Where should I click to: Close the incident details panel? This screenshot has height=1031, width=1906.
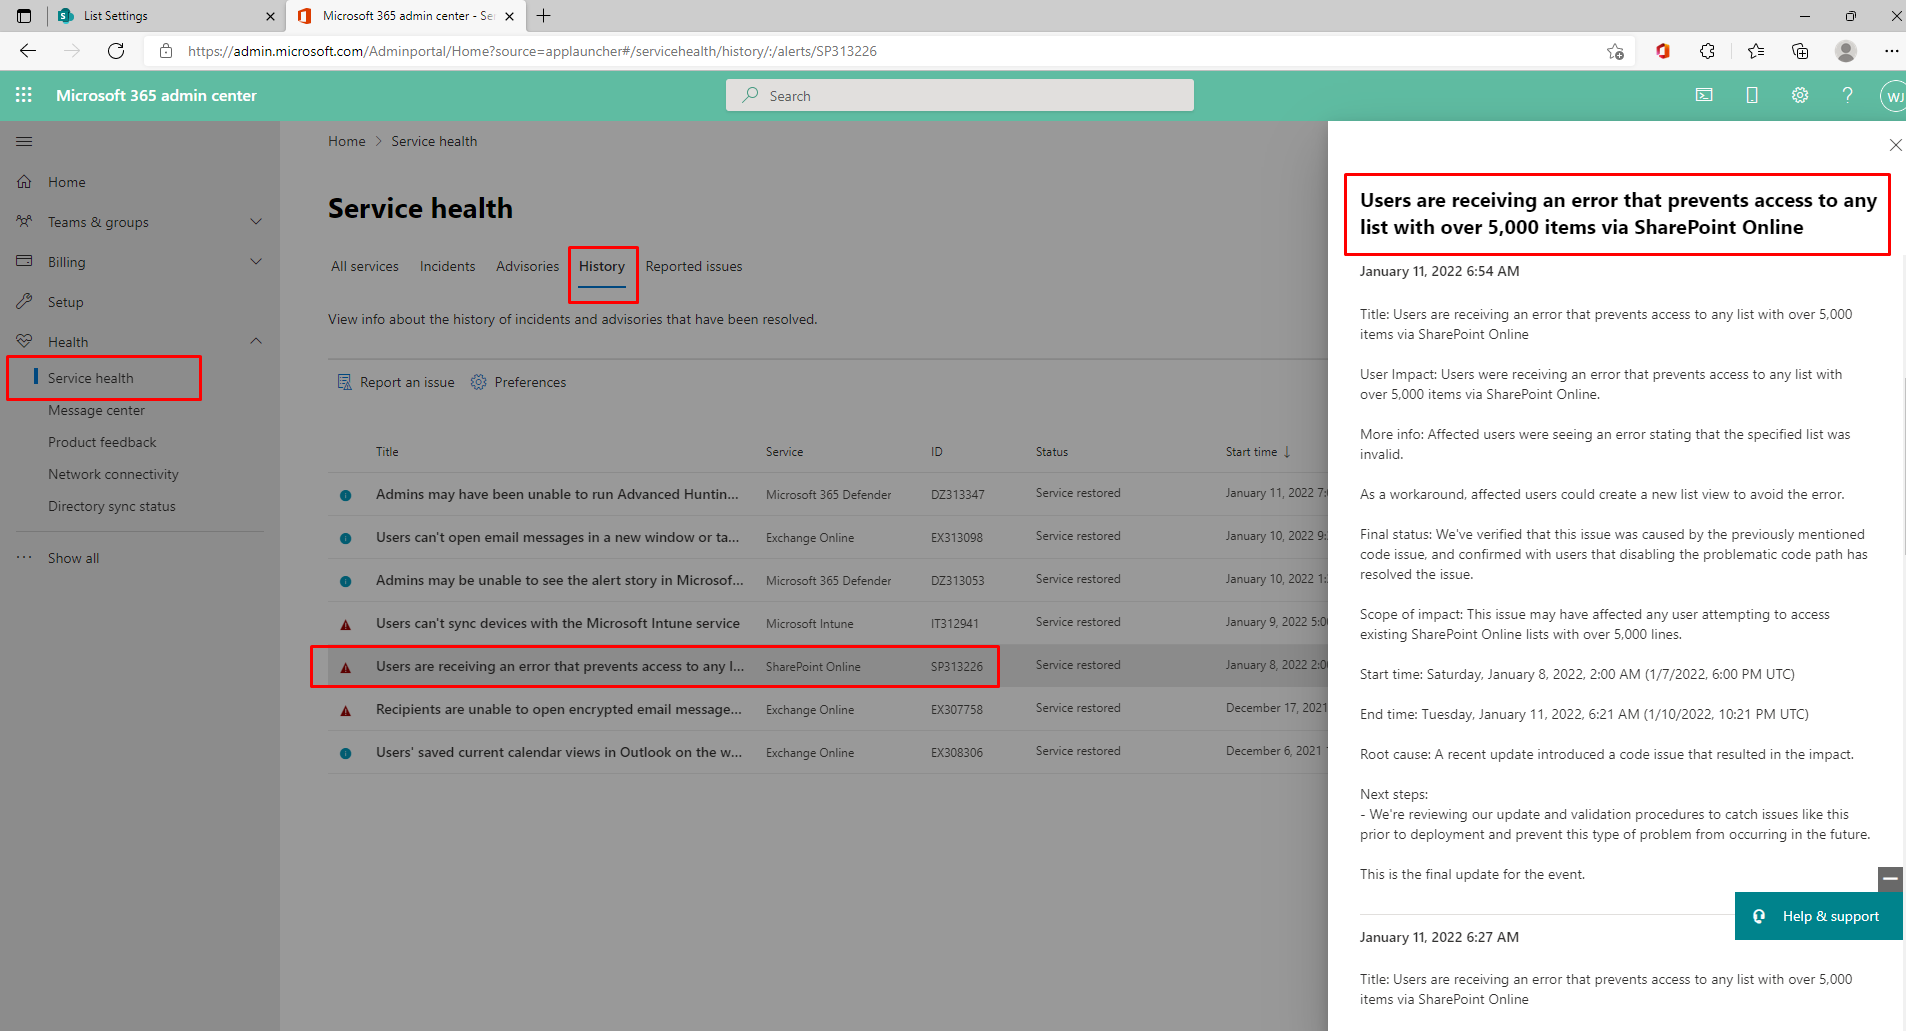click(1895, 145)
